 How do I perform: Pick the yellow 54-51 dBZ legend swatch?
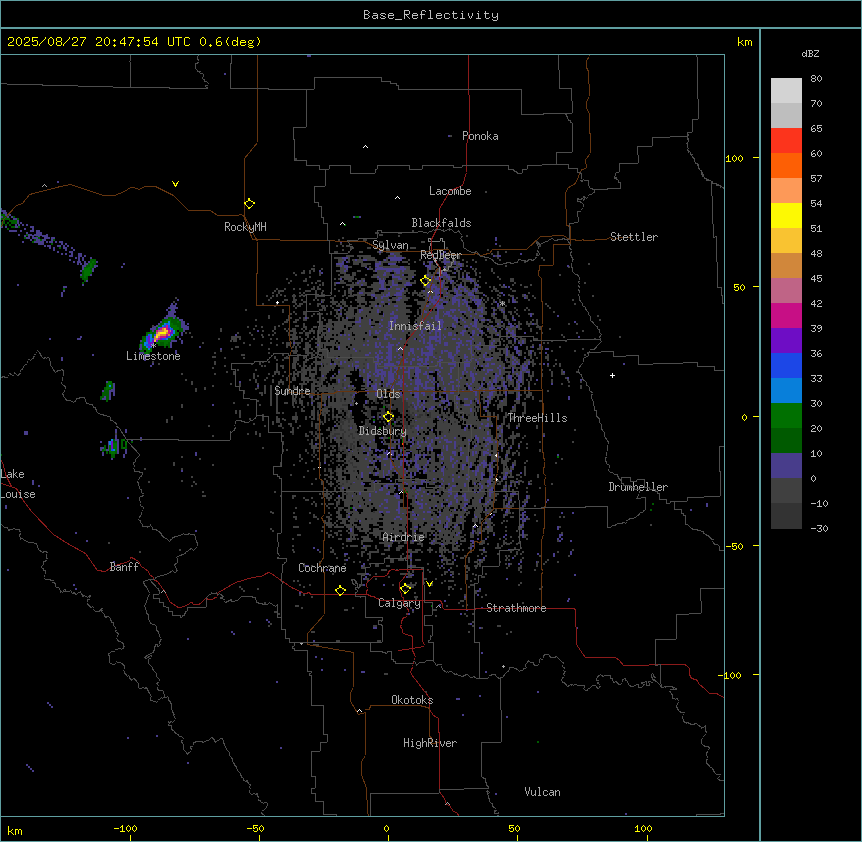click(786, 215)
